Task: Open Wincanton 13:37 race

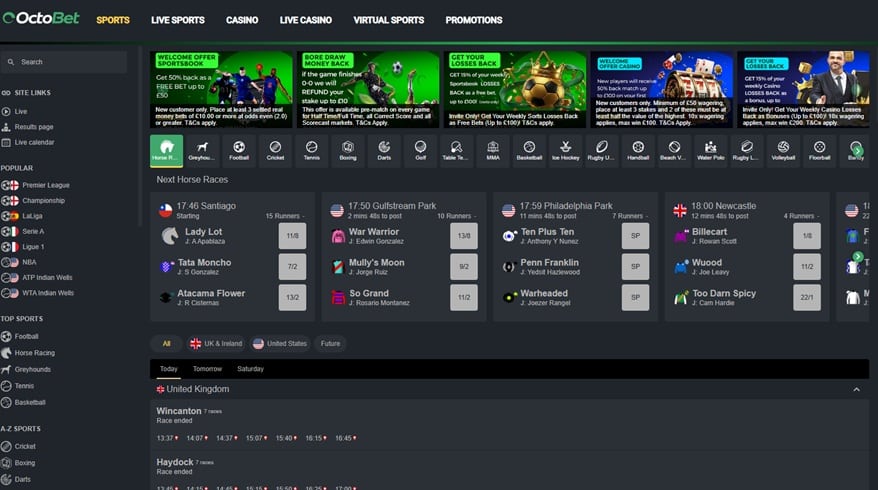Action: tap(167, 438)
